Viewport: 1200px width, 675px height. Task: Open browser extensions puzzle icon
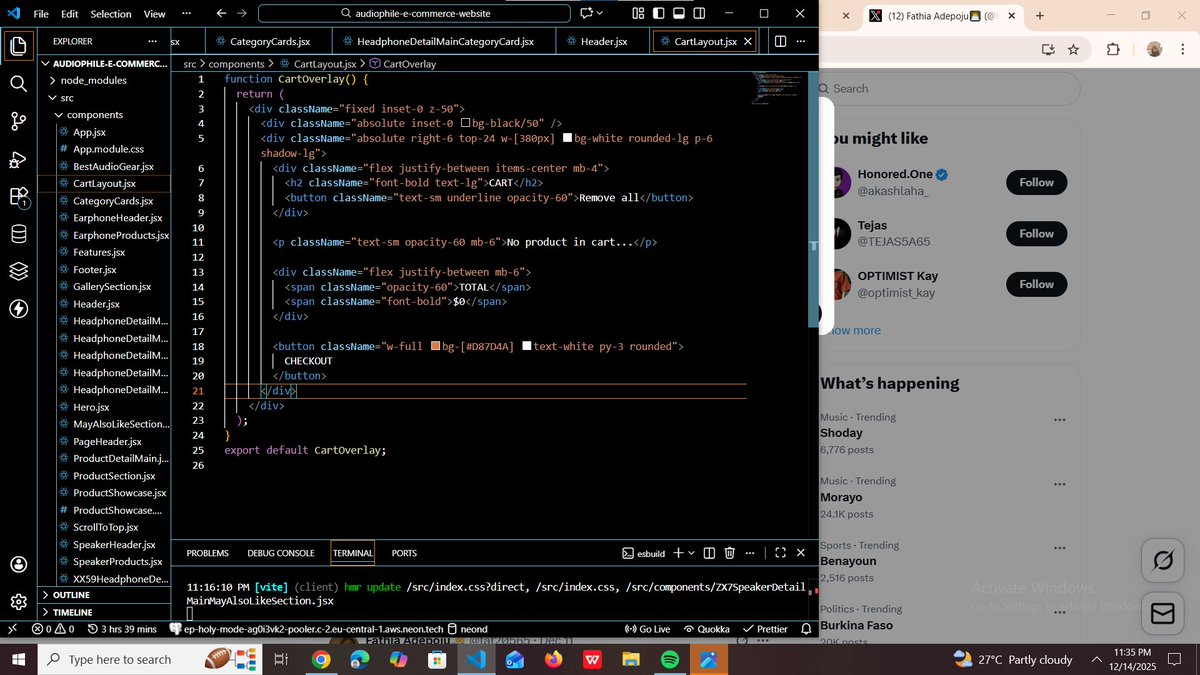(x=1113, y=49)
